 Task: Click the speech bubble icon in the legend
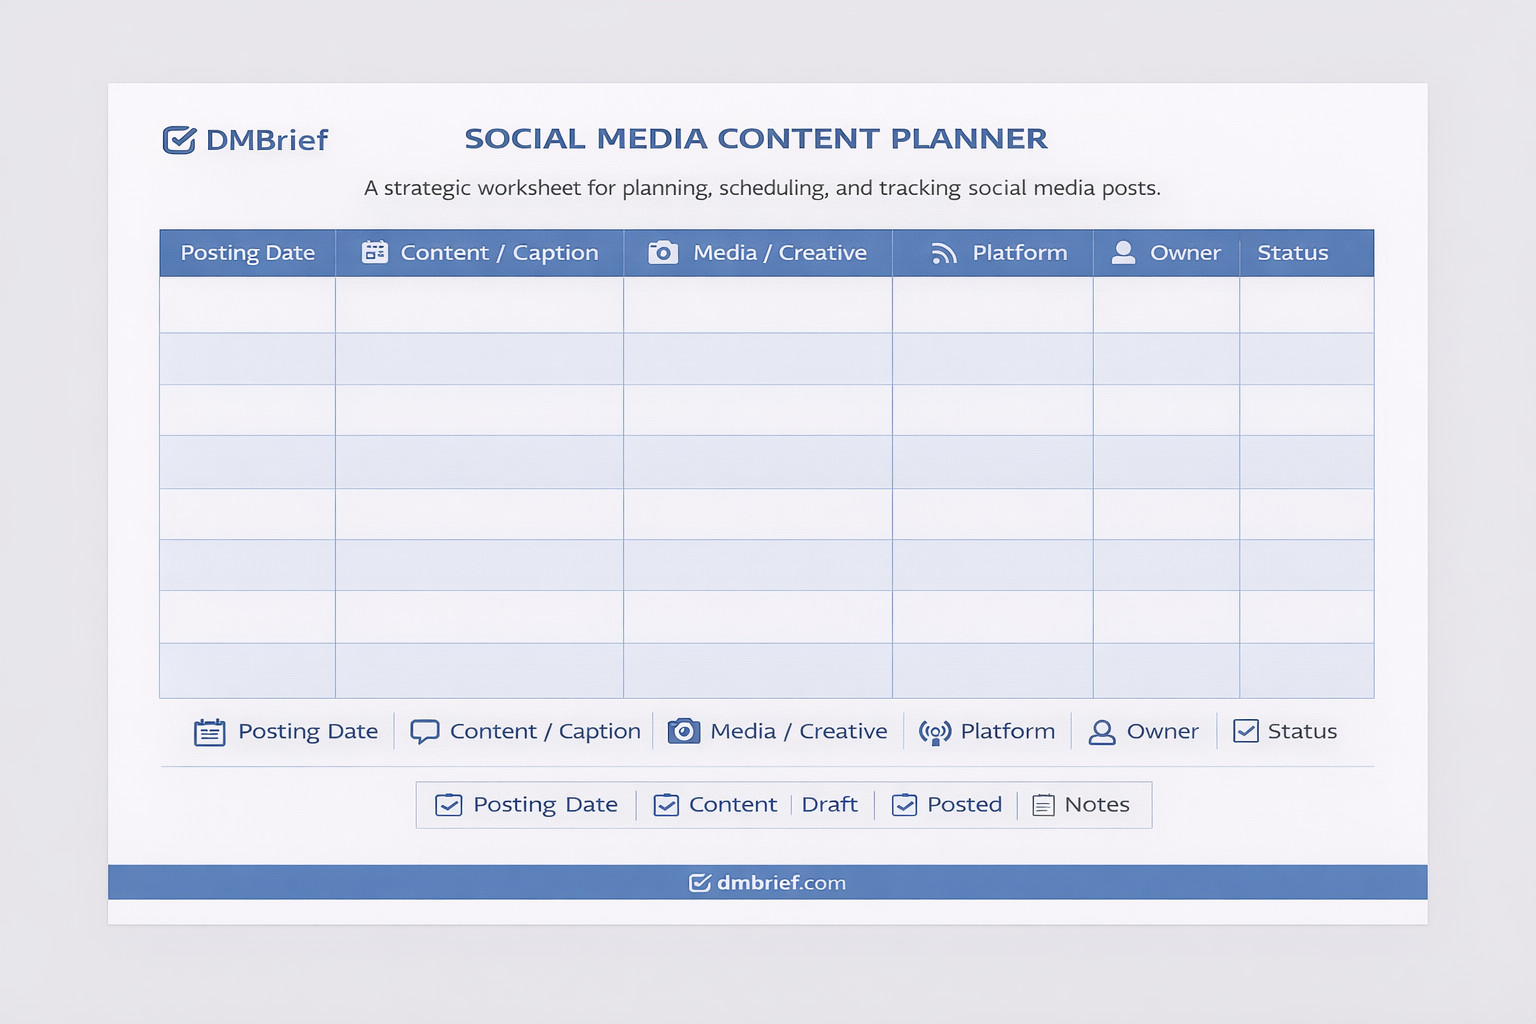click(x=425, y=732)
